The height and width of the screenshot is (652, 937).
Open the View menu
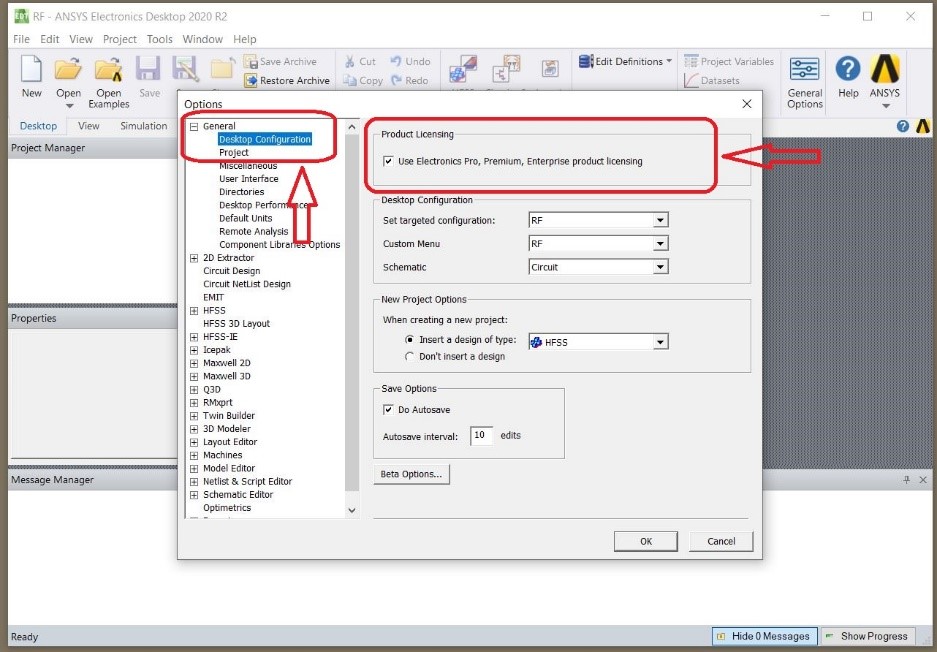point(81,39)
